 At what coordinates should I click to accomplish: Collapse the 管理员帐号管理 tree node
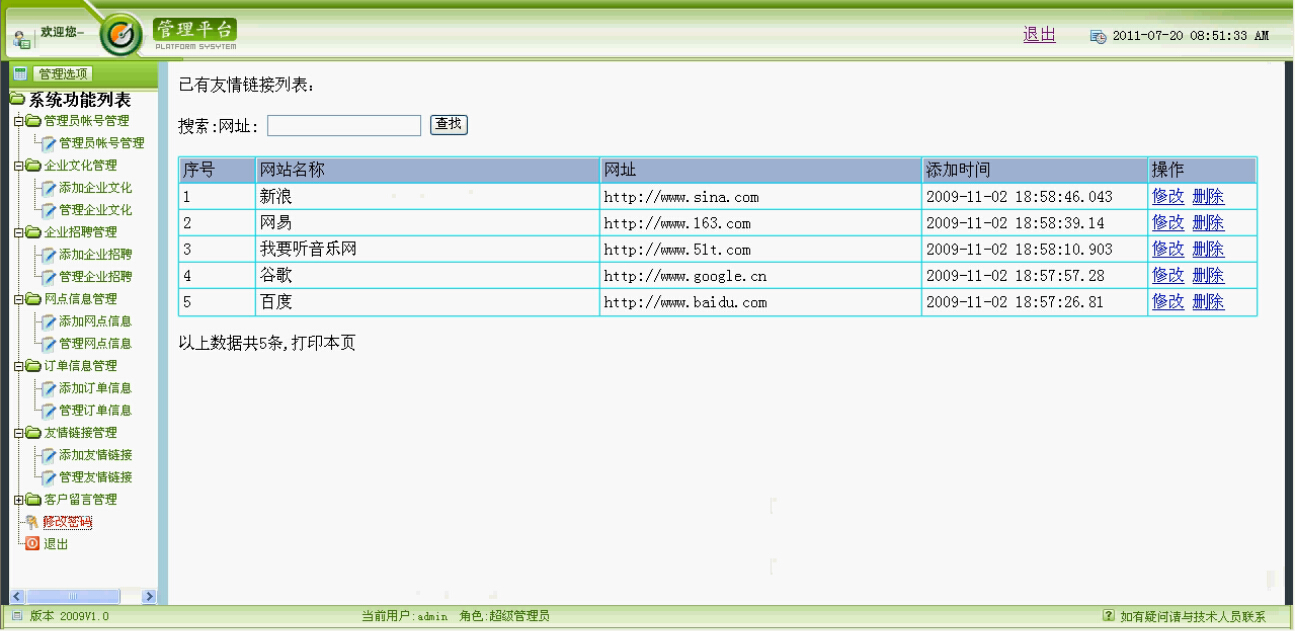tap(18, 121)
